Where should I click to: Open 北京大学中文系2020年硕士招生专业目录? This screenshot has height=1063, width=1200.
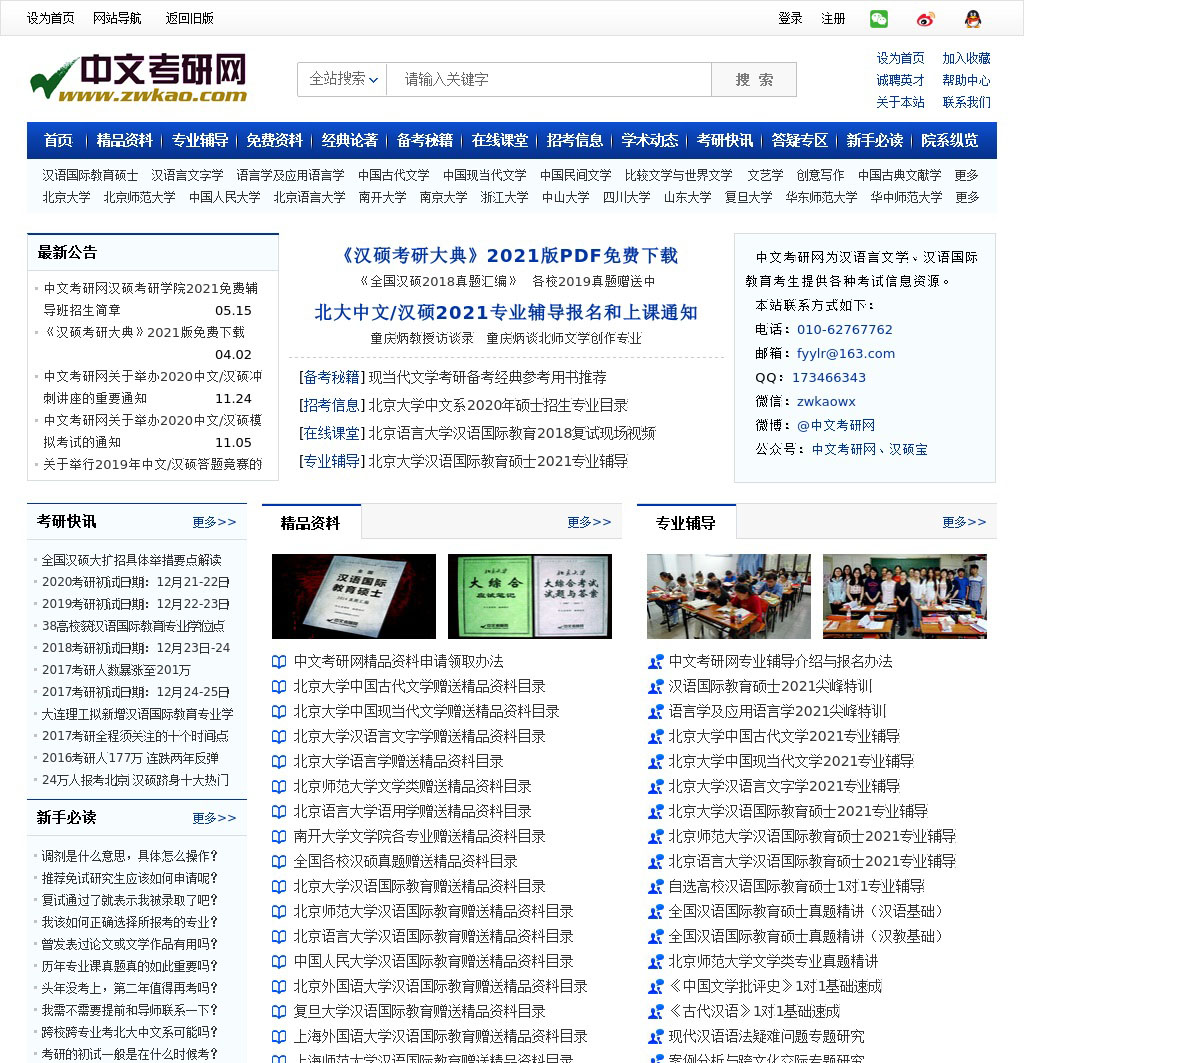[x=498, y=405]
